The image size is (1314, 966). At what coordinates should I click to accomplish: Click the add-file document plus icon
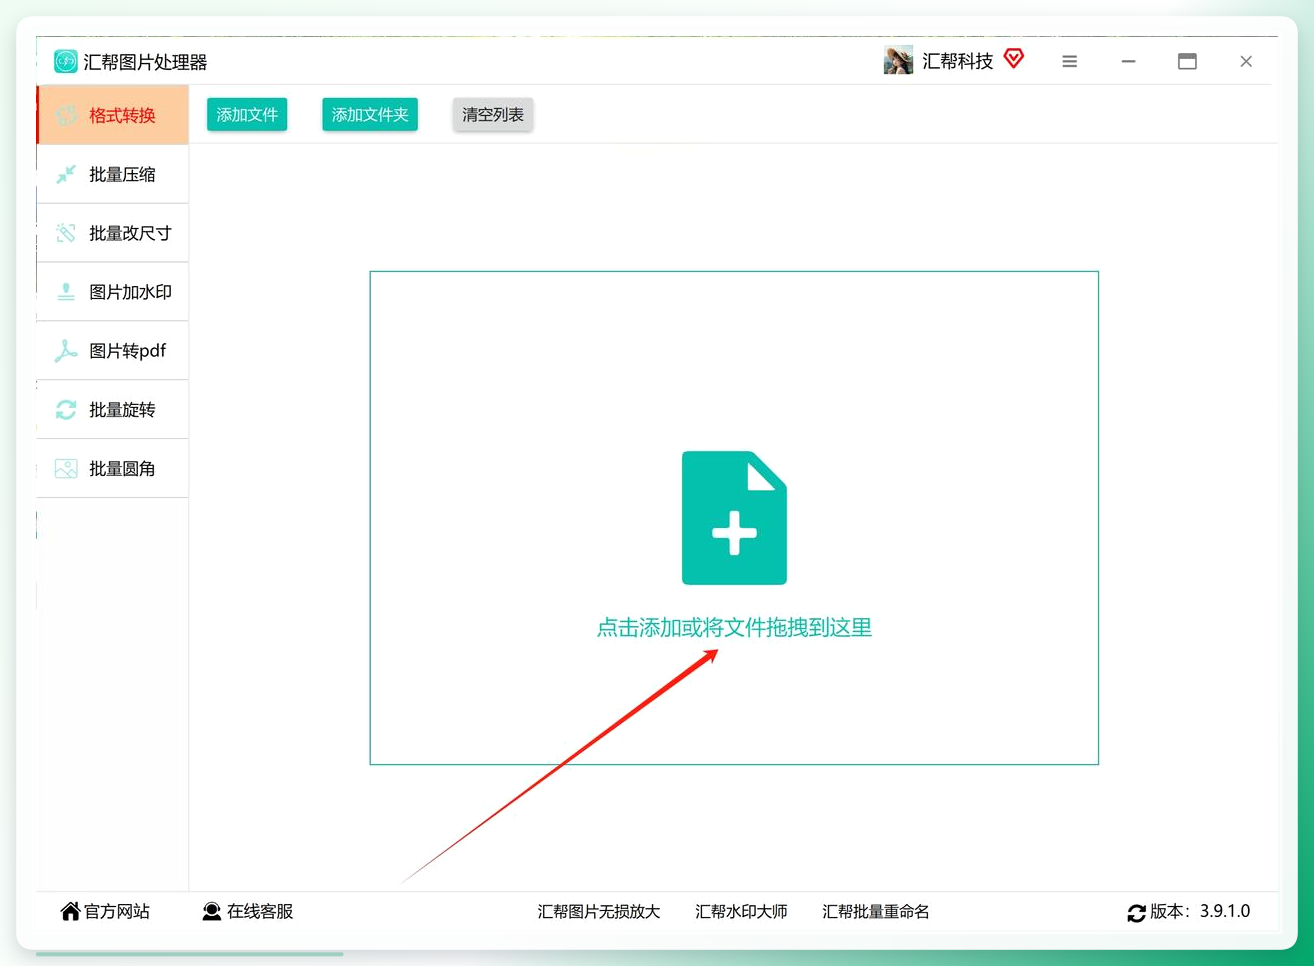coord(734,518)
